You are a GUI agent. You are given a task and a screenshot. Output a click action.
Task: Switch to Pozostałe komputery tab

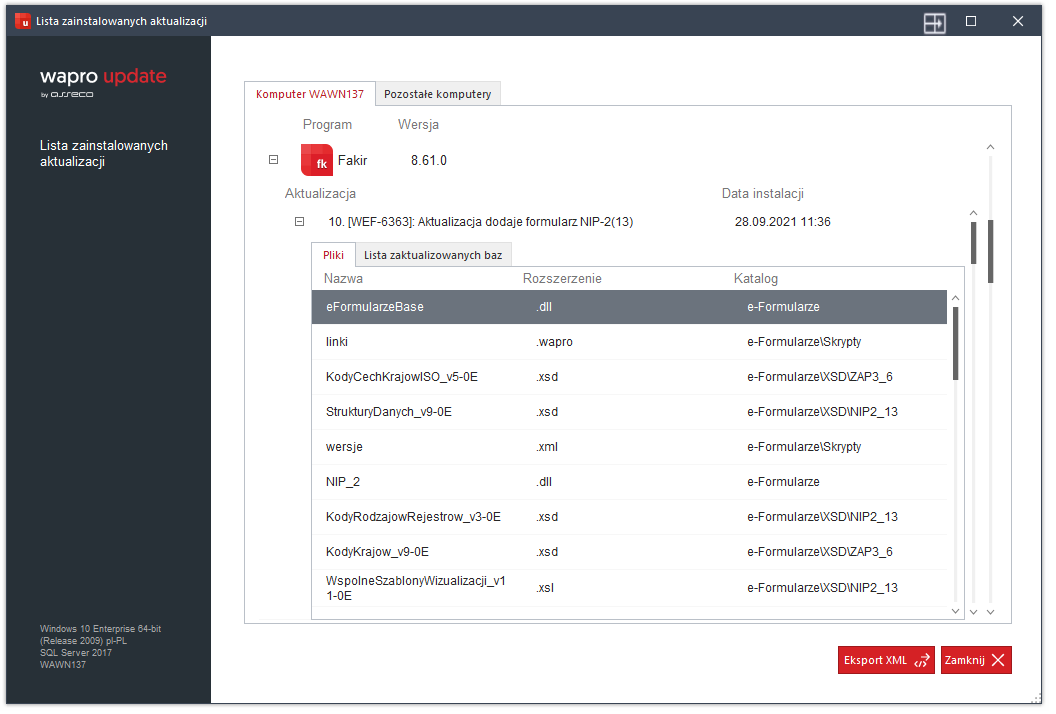438,94
